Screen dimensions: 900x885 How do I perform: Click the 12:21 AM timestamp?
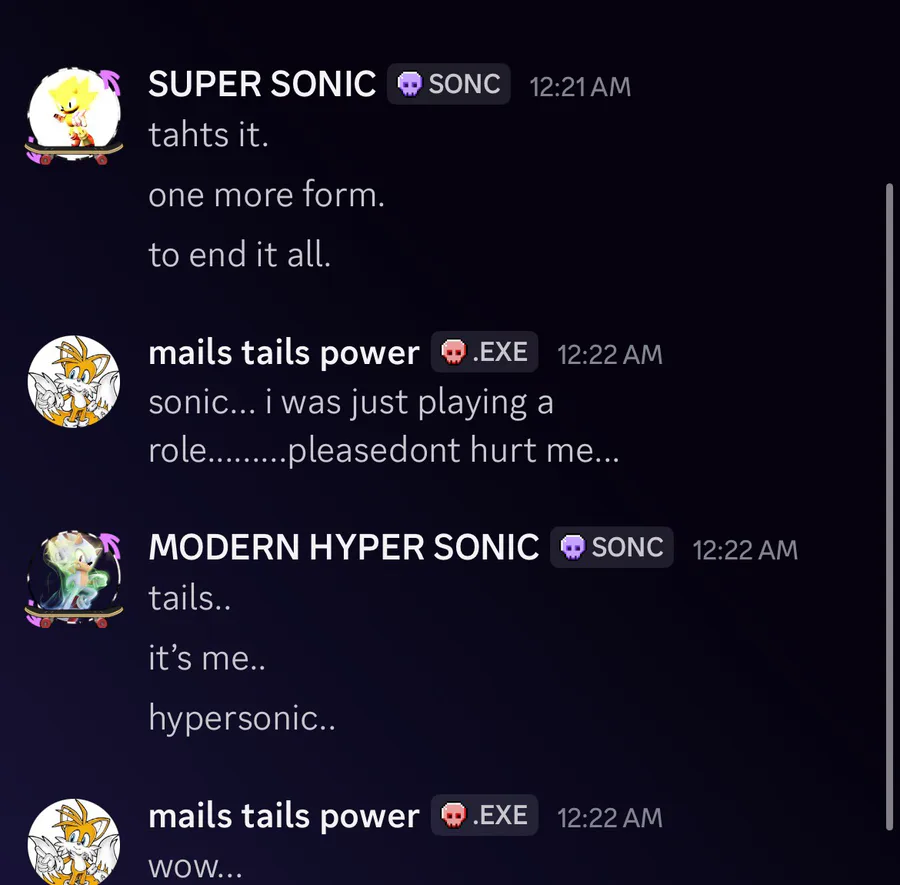click(580, 87)
